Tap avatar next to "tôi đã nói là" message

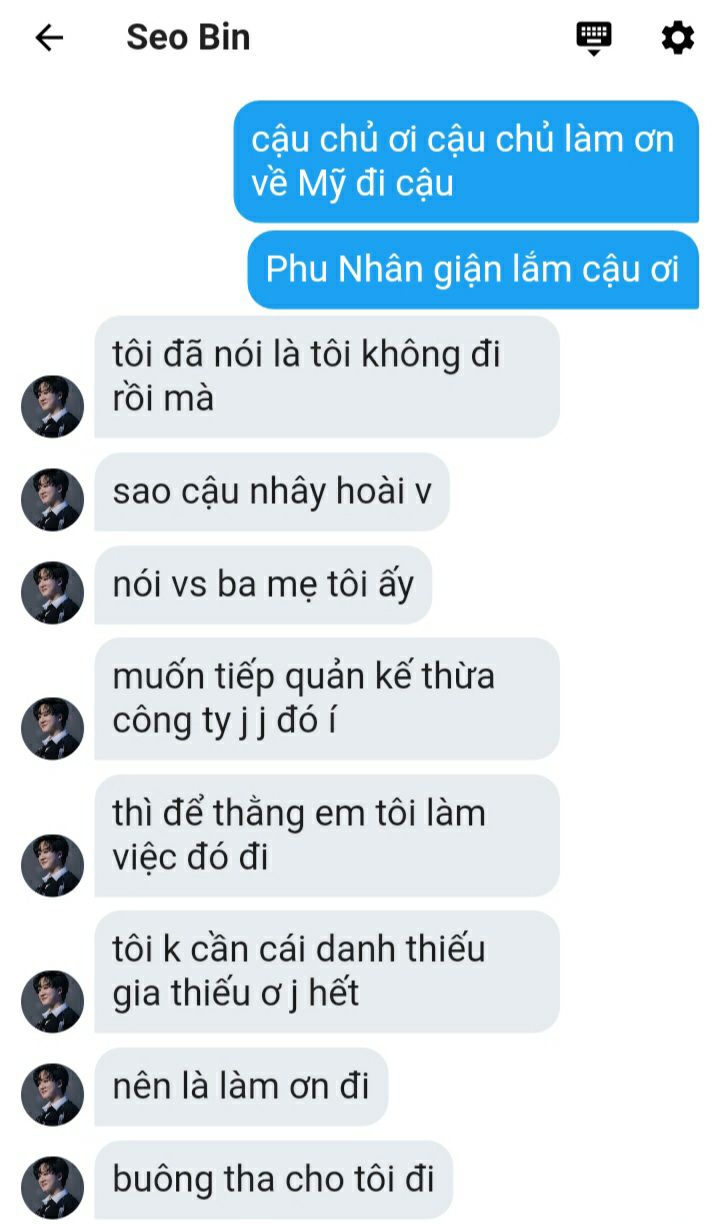[52, 406]
